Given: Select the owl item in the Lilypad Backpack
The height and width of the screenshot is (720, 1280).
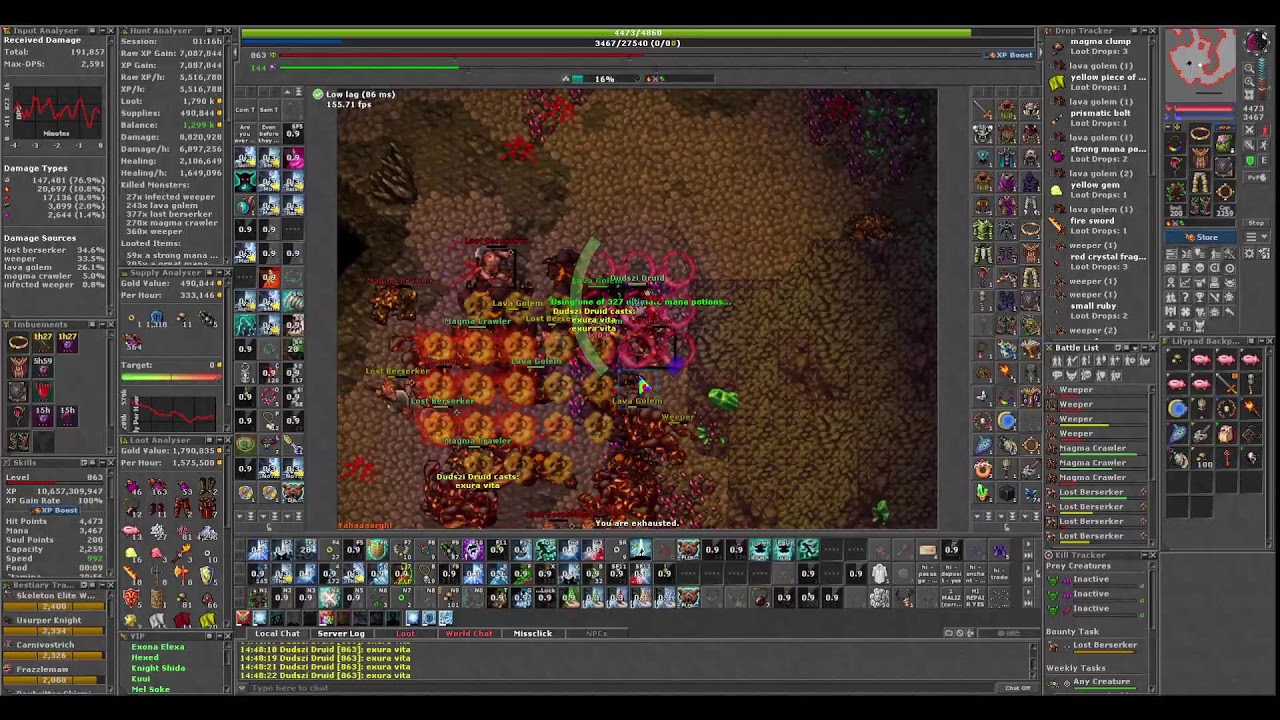Looking at the screenshot, I should tap(1226, 433).
